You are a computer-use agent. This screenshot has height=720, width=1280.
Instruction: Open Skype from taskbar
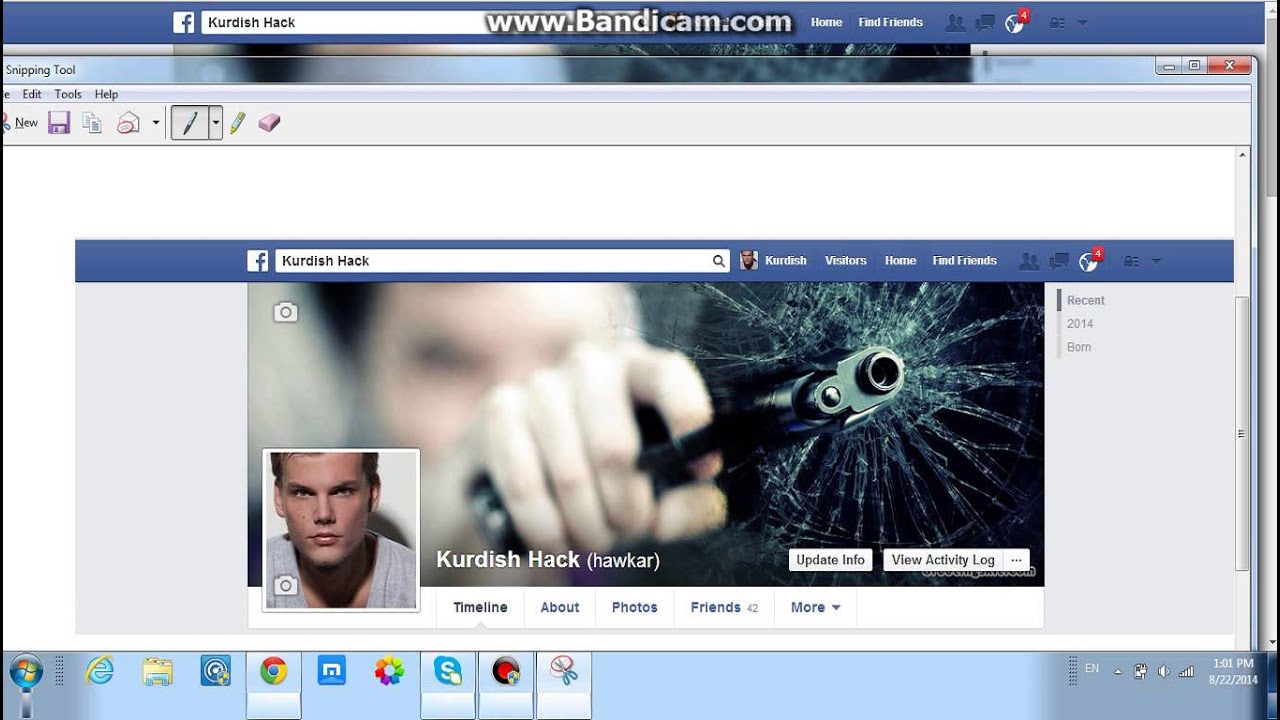(447, 671)
